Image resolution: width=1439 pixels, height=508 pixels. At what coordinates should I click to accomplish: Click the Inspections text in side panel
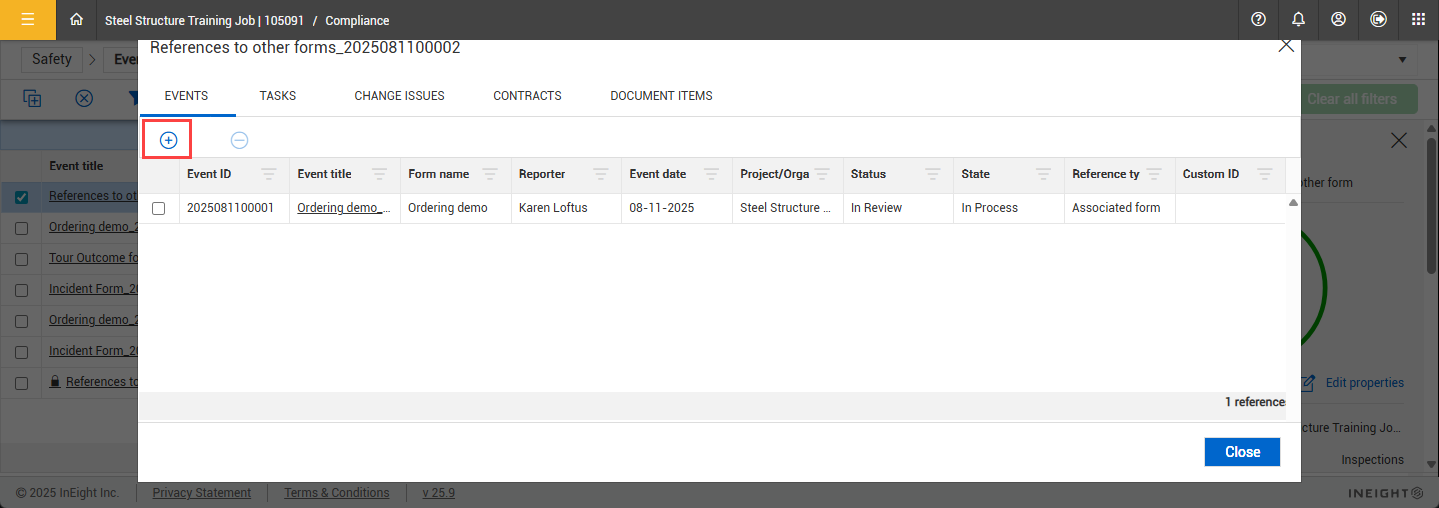(x=1372, y=460)
